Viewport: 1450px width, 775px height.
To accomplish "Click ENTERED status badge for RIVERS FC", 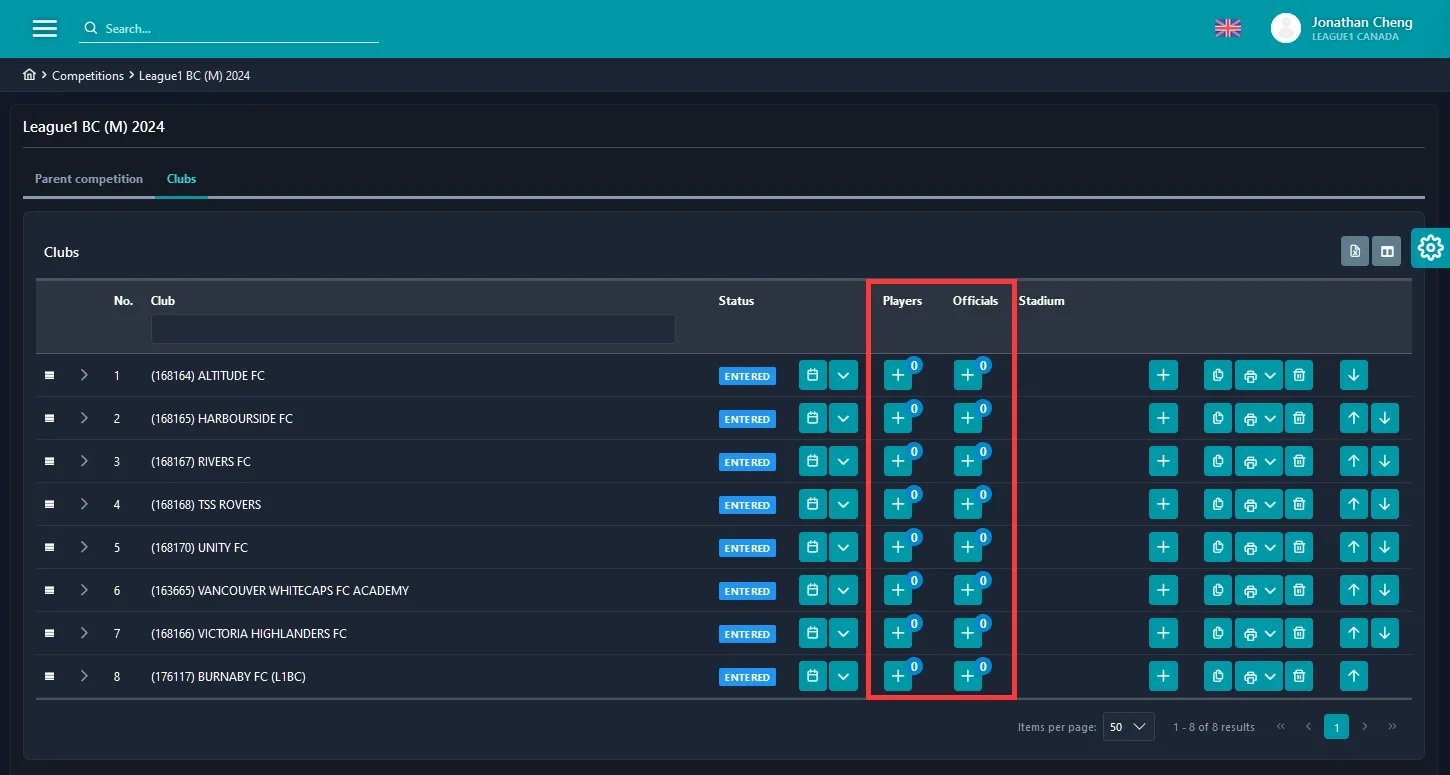I will click(x=747, y=462).
